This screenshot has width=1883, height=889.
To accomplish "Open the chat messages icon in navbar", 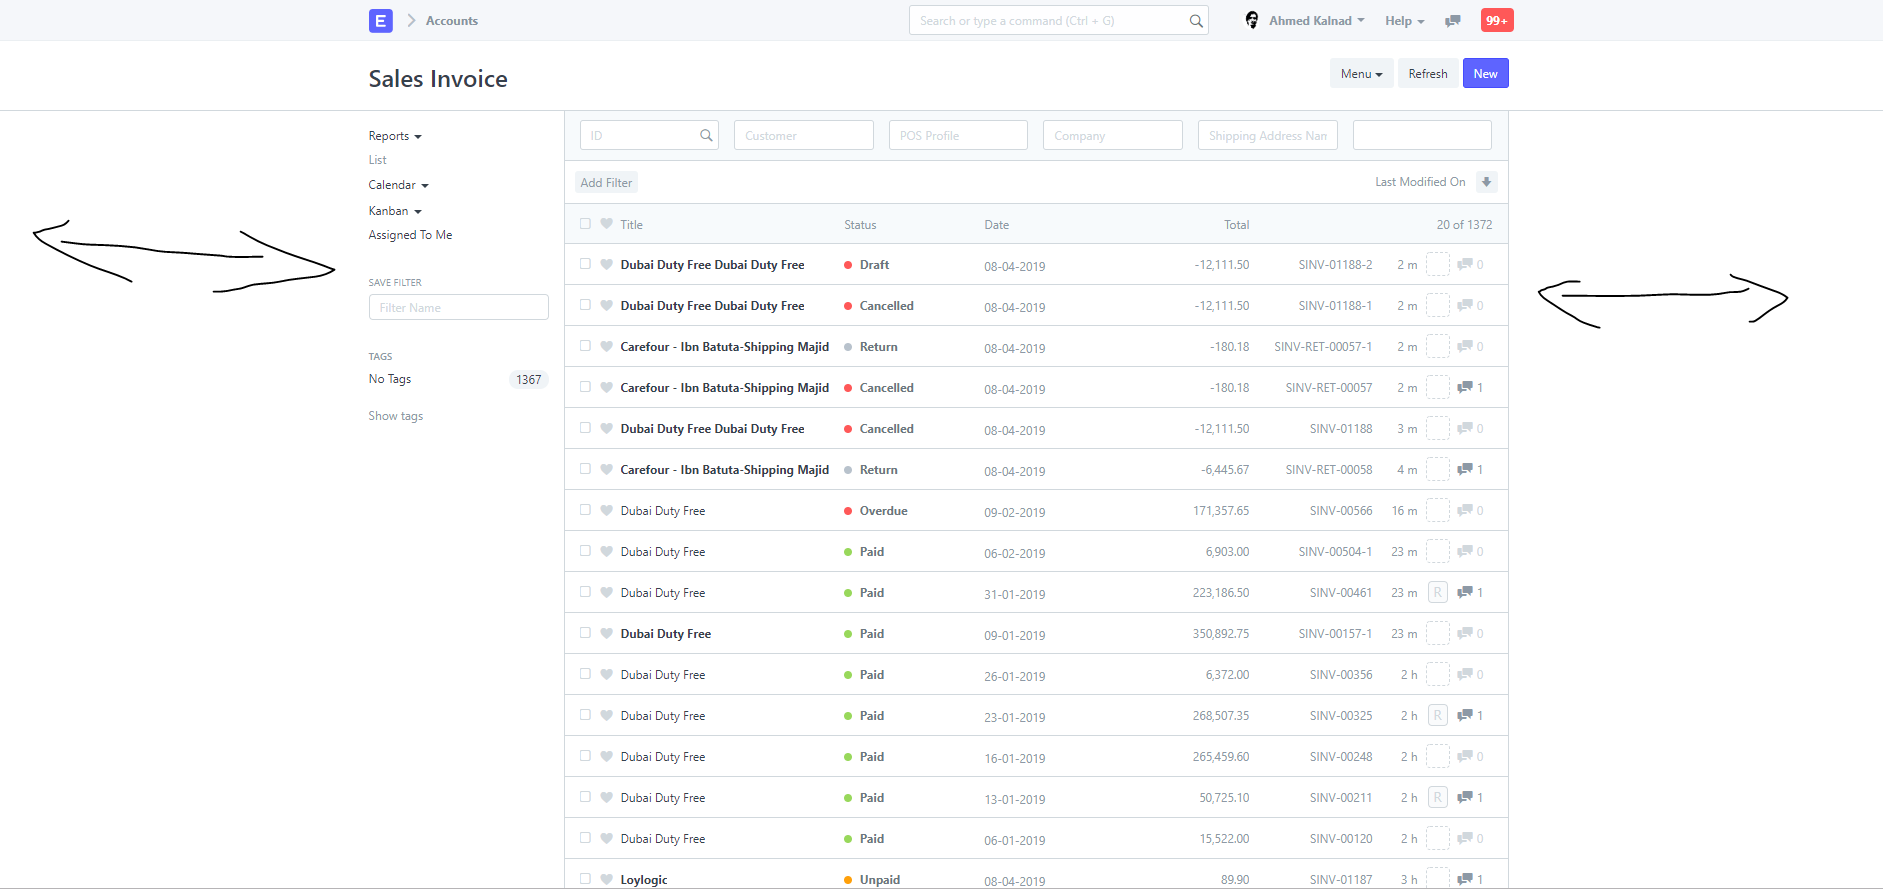I will tap(1453, 21).
